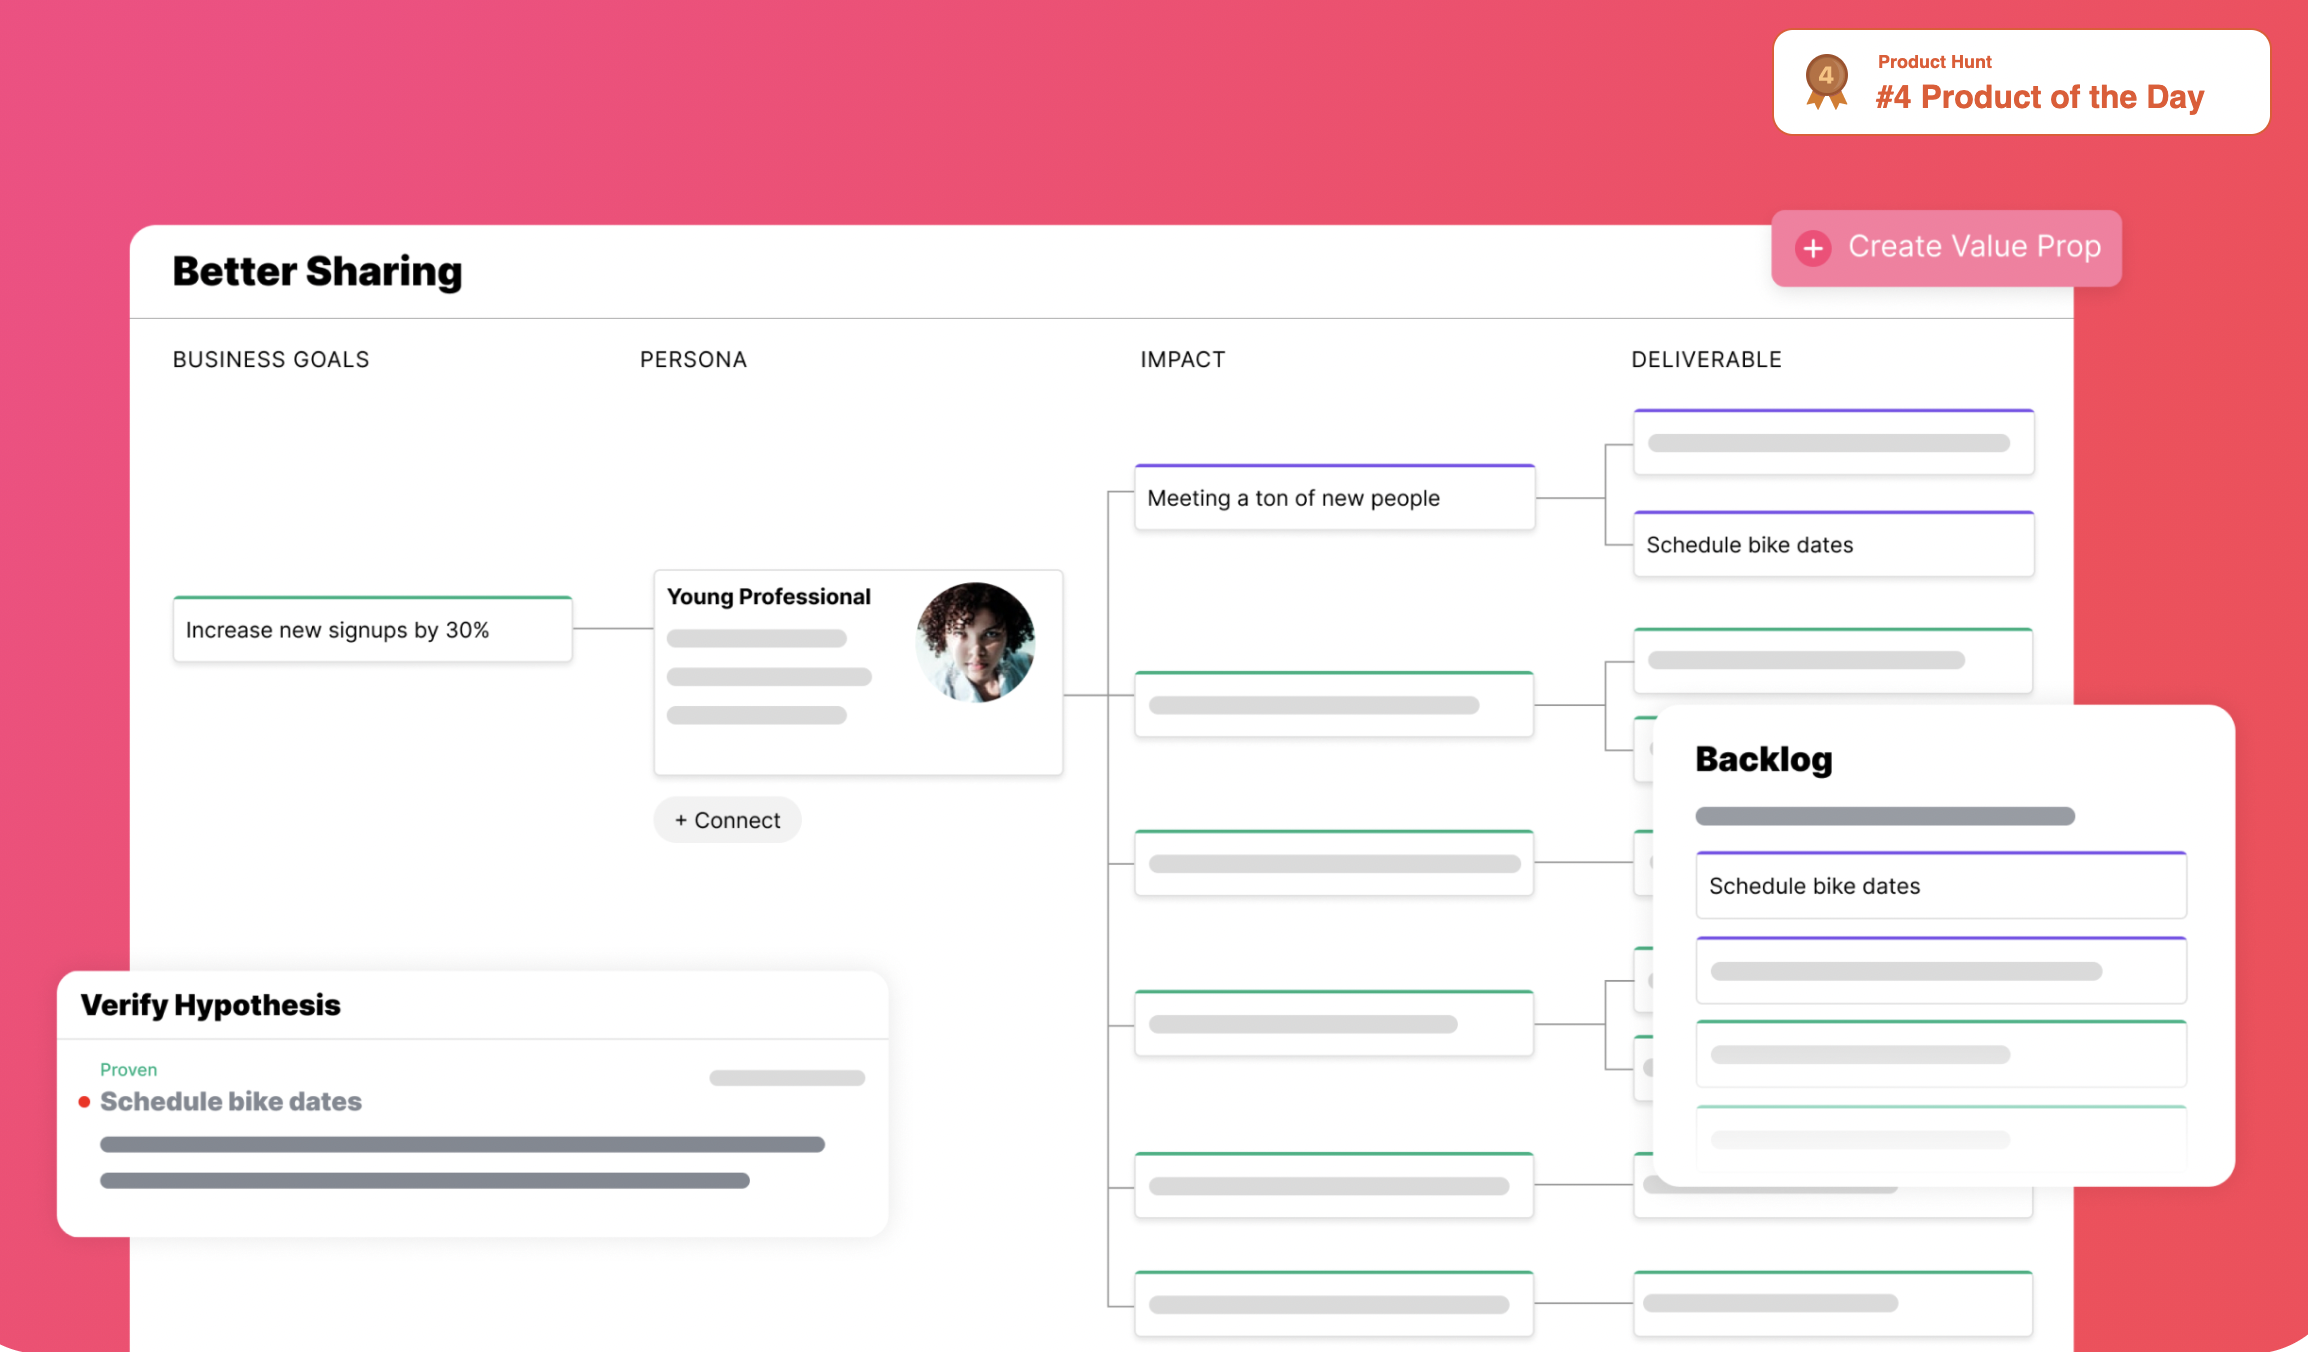Select Schedule bike dates in the Backlog panel
This screenshot has width=2308, height=1352.
tap(1940, 886)
